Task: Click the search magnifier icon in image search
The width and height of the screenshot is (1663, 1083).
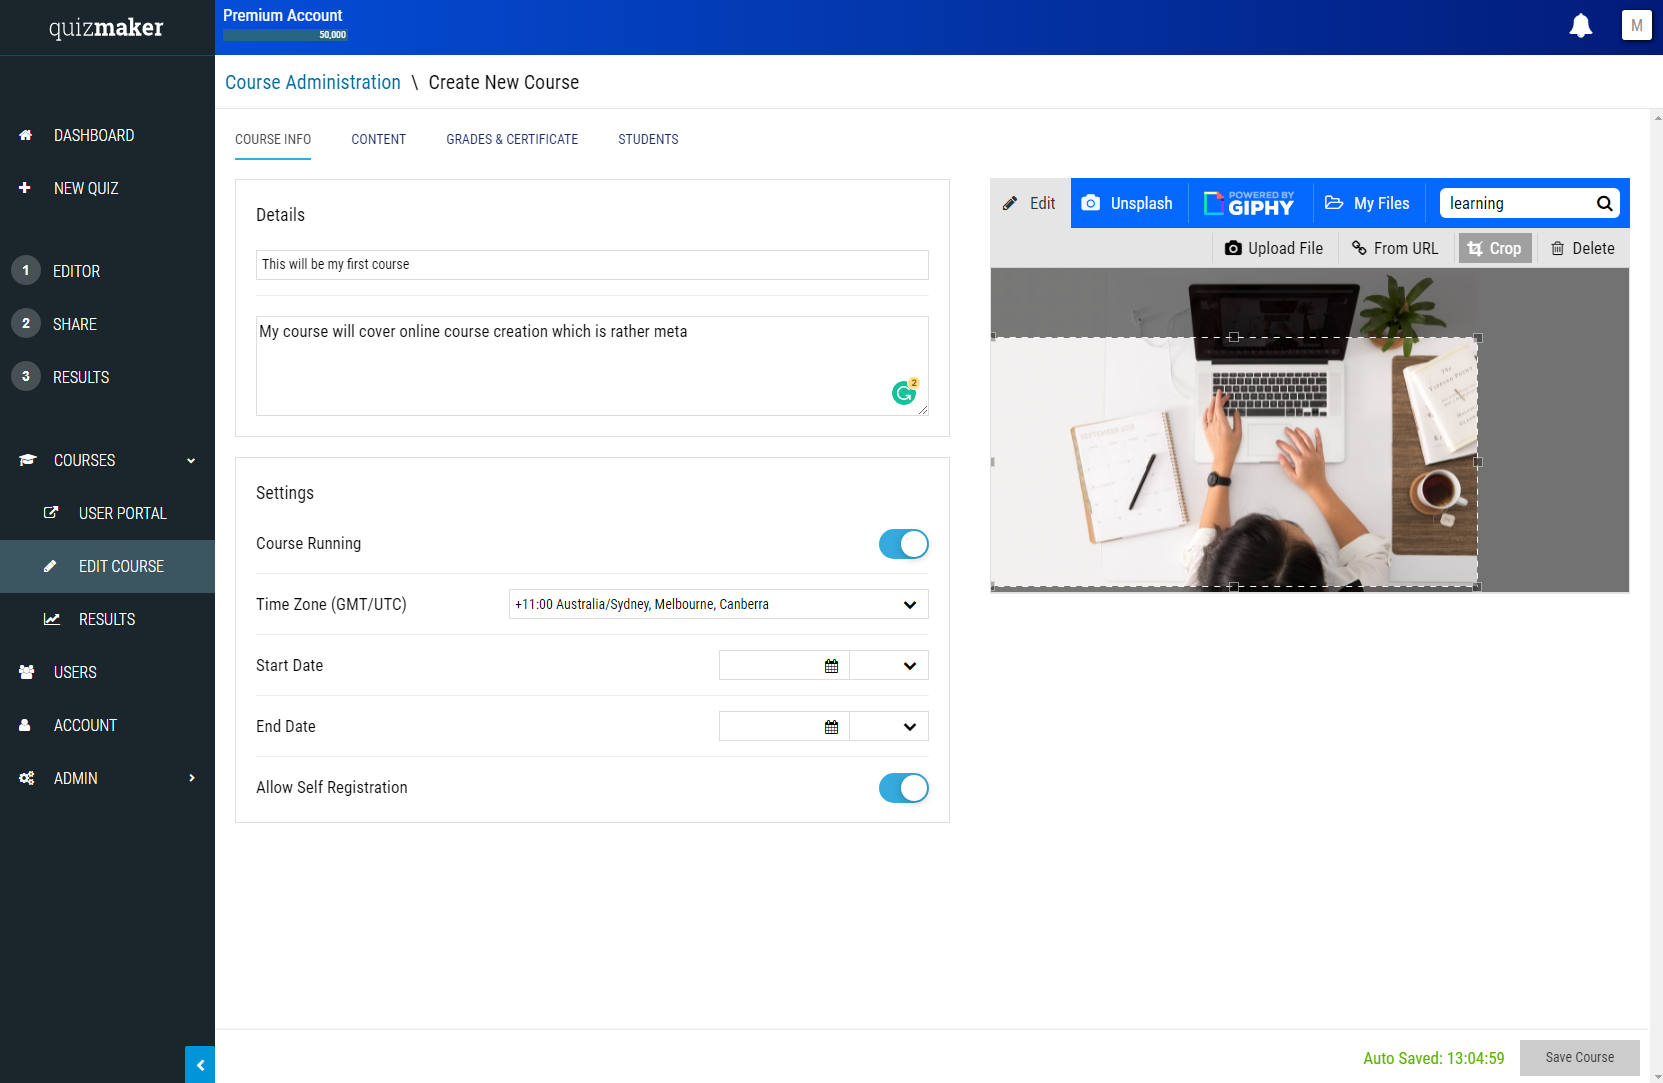Action: (x=1604, y=204)
